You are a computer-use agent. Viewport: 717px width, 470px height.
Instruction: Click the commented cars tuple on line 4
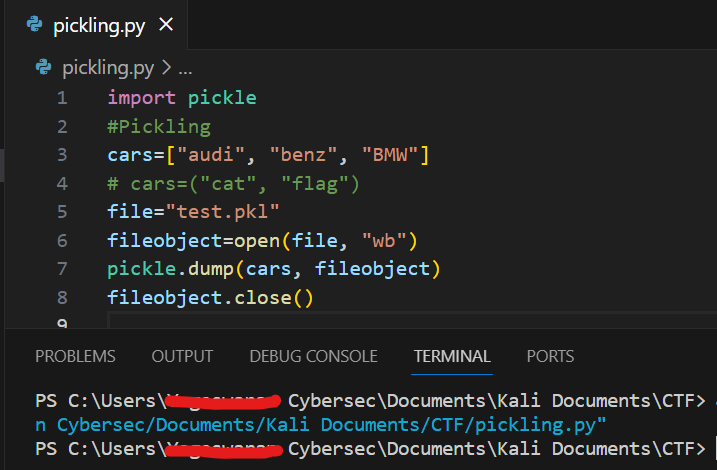click(234, 184)
